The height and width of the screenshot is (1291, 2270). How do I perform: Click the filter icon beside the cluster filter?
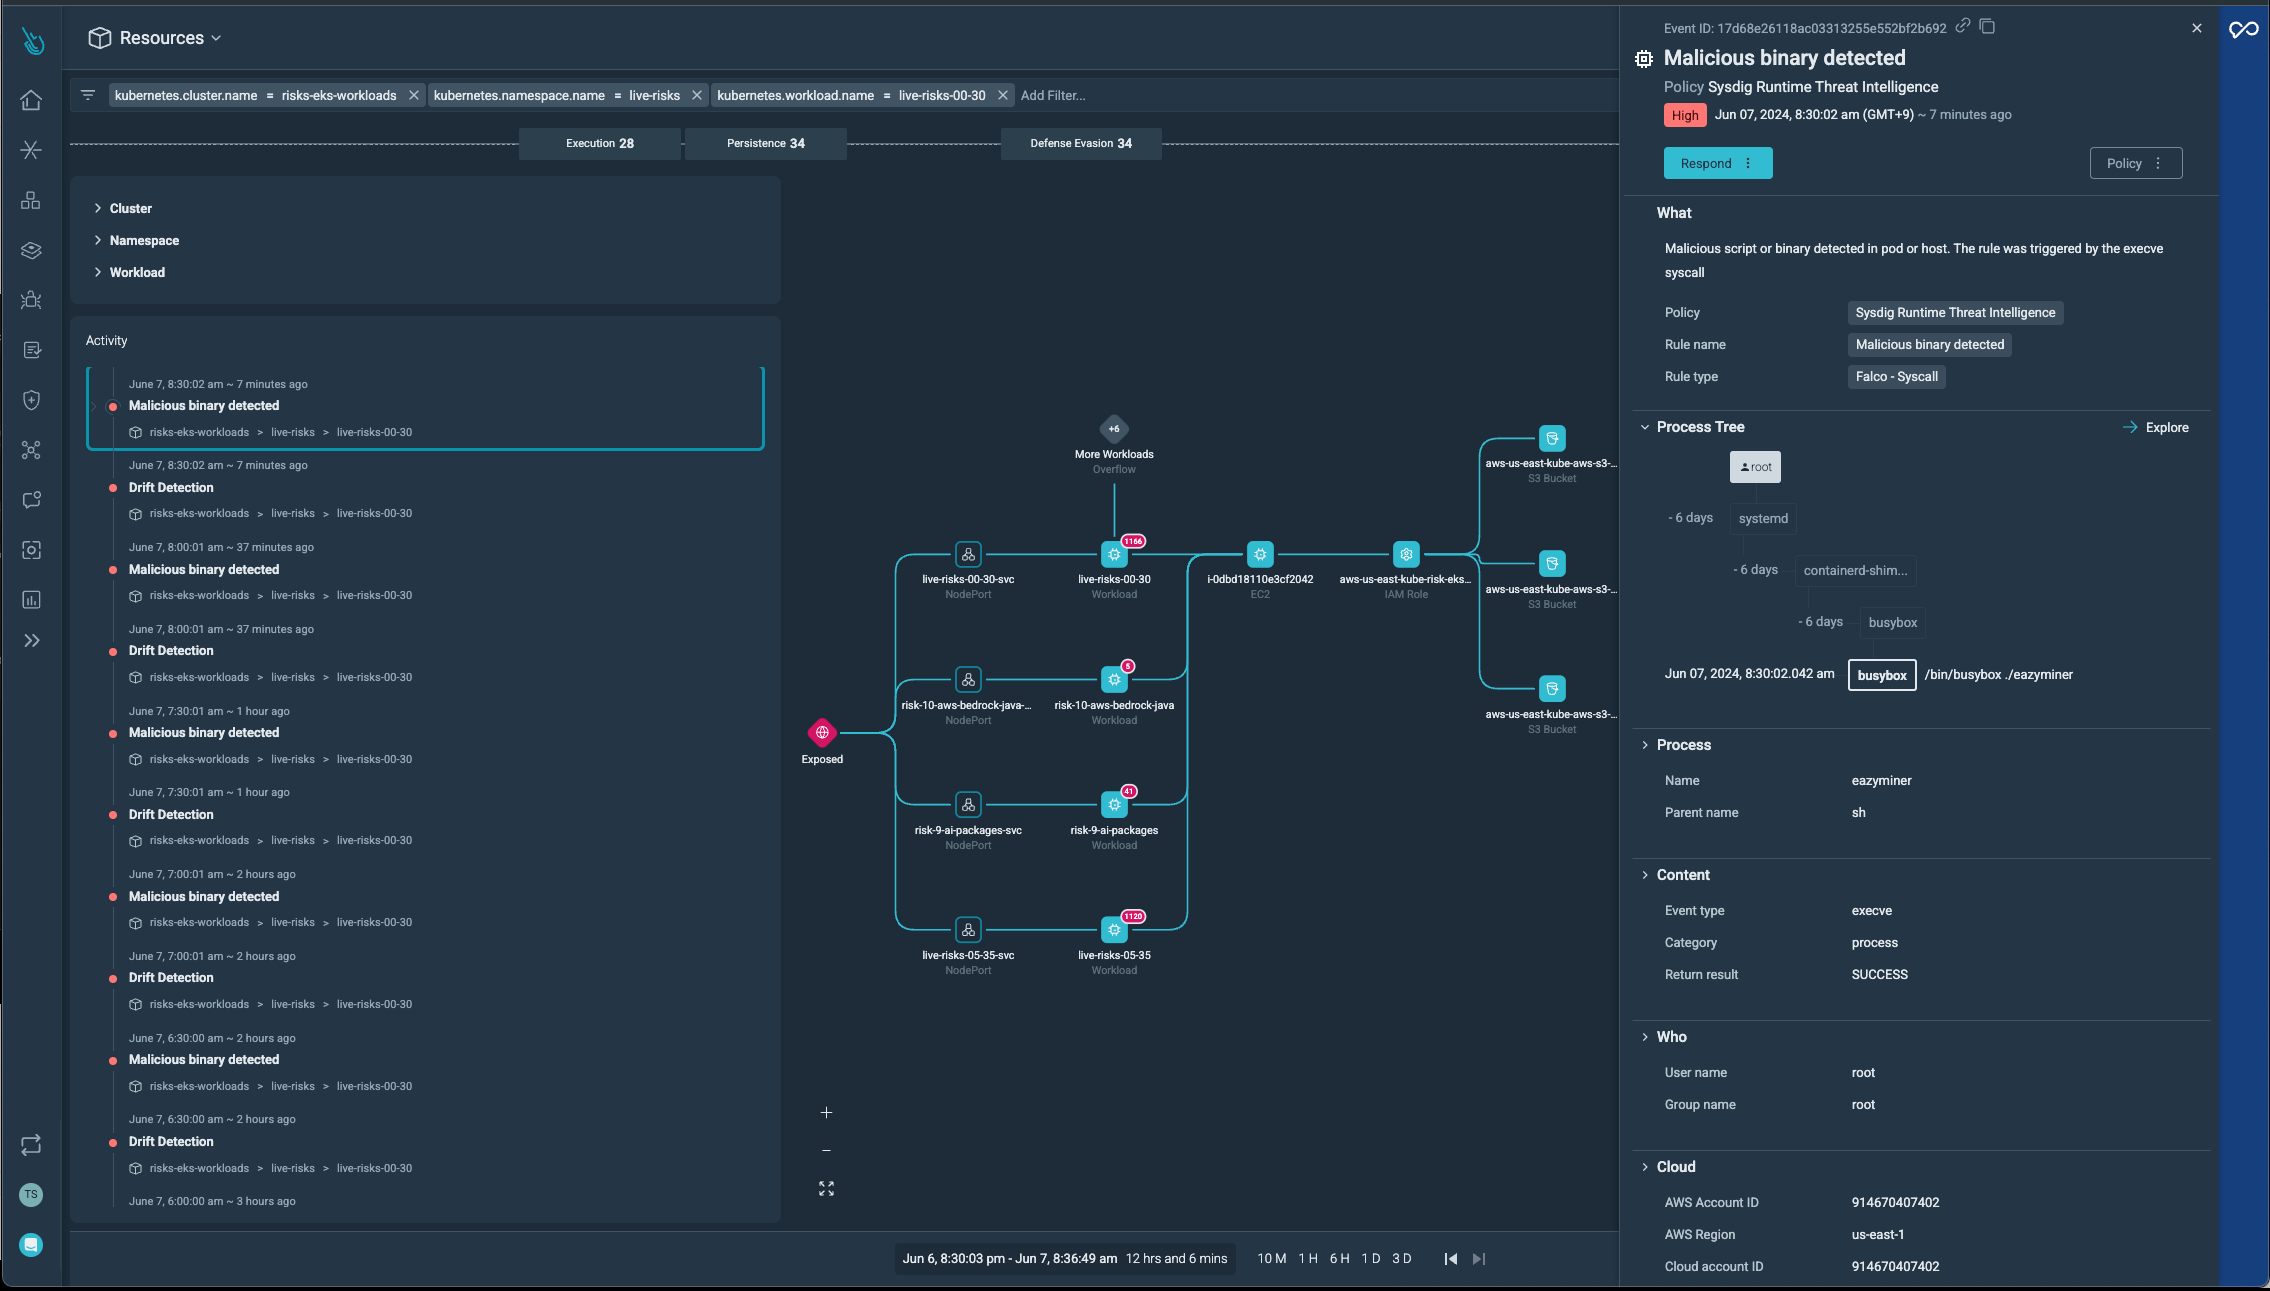pyautogui.click(x=88, y=95)
